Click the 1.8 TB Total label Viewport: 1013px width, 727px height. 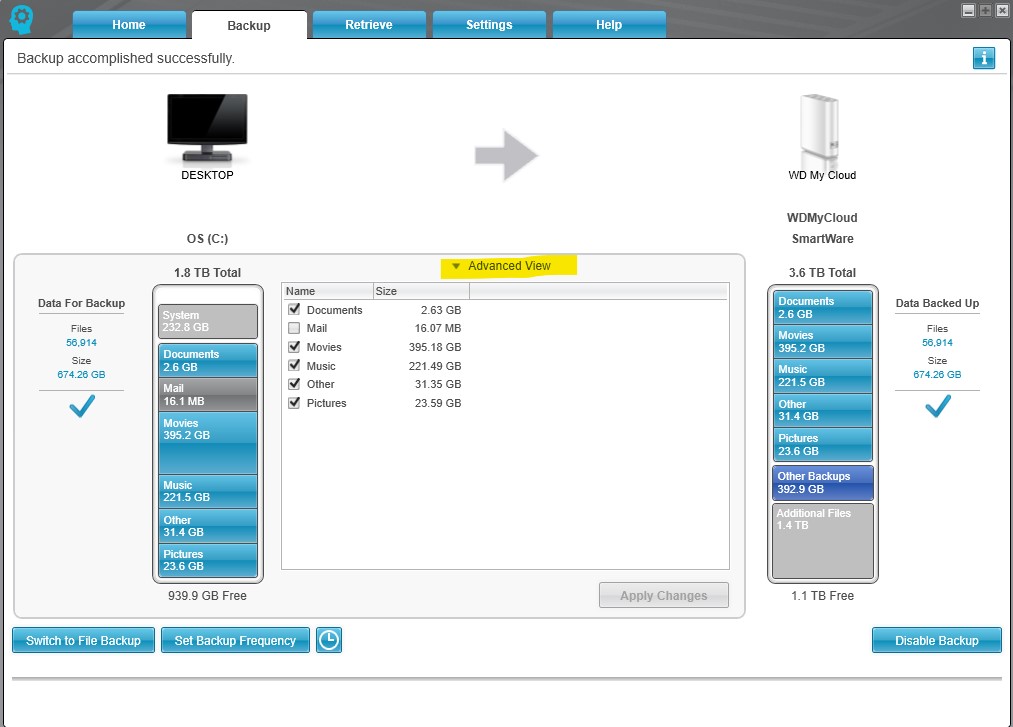(x=207, y=273)
